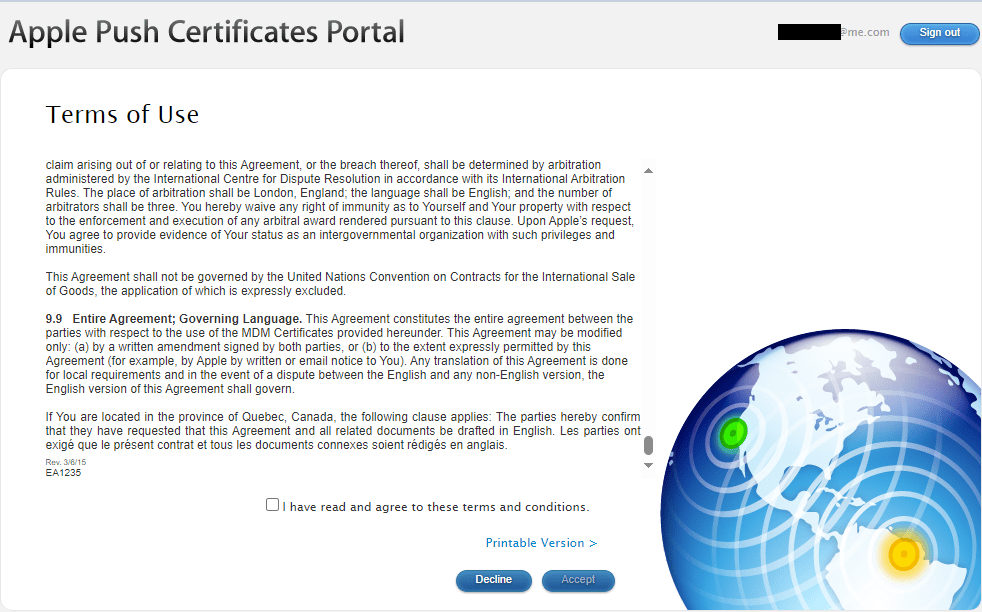Screen dimensions: 982x612
Task: Click the scroll up arrow of terms
Action: (x=648, y=171)
